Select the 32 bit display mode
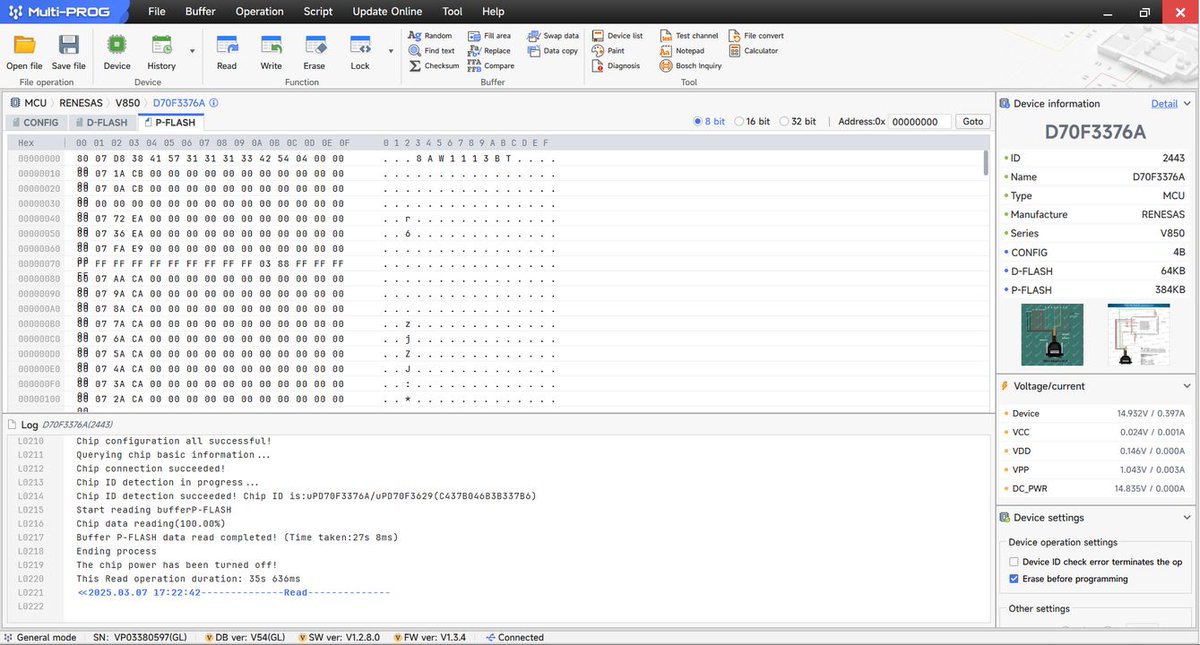1200x645 pixels. pos(797,121)
